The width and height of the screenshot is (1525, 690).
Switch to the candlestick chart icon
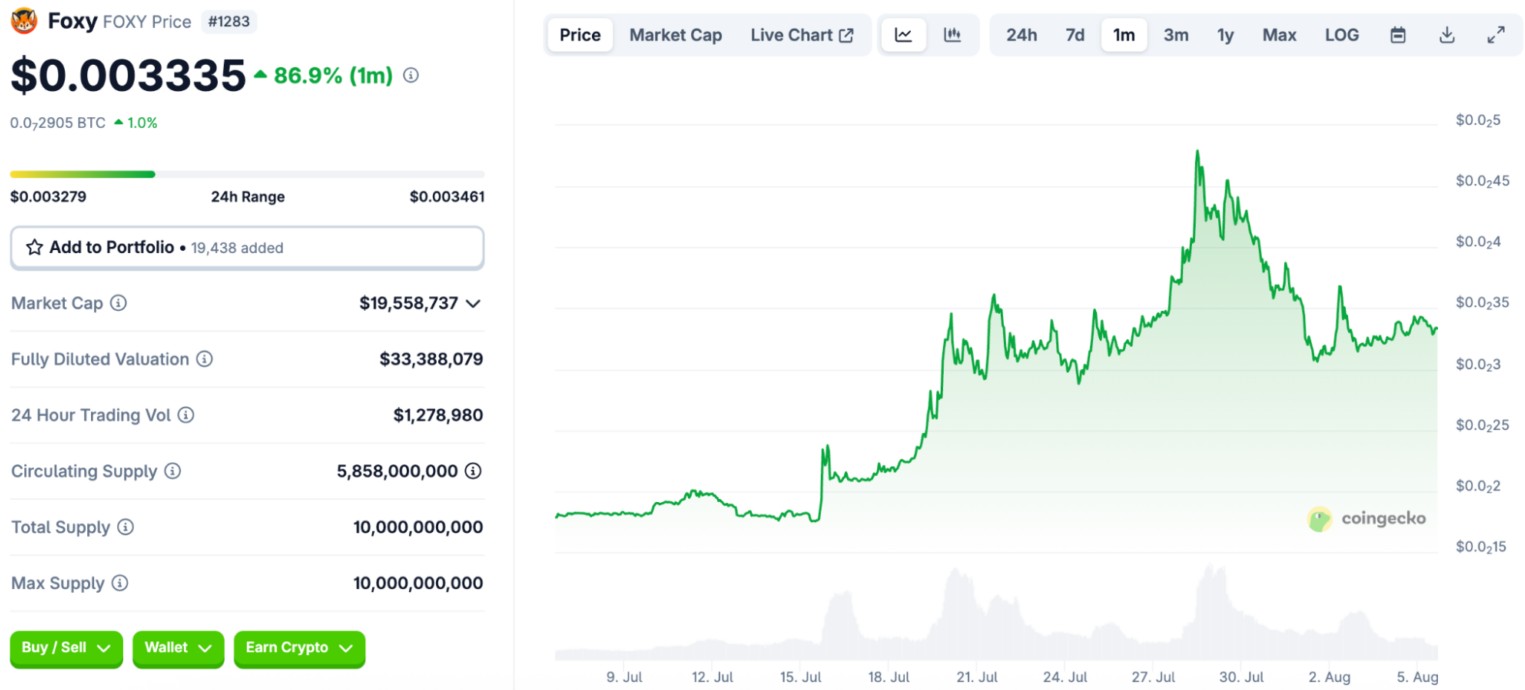pyautogui.click(x=952, y=35)
